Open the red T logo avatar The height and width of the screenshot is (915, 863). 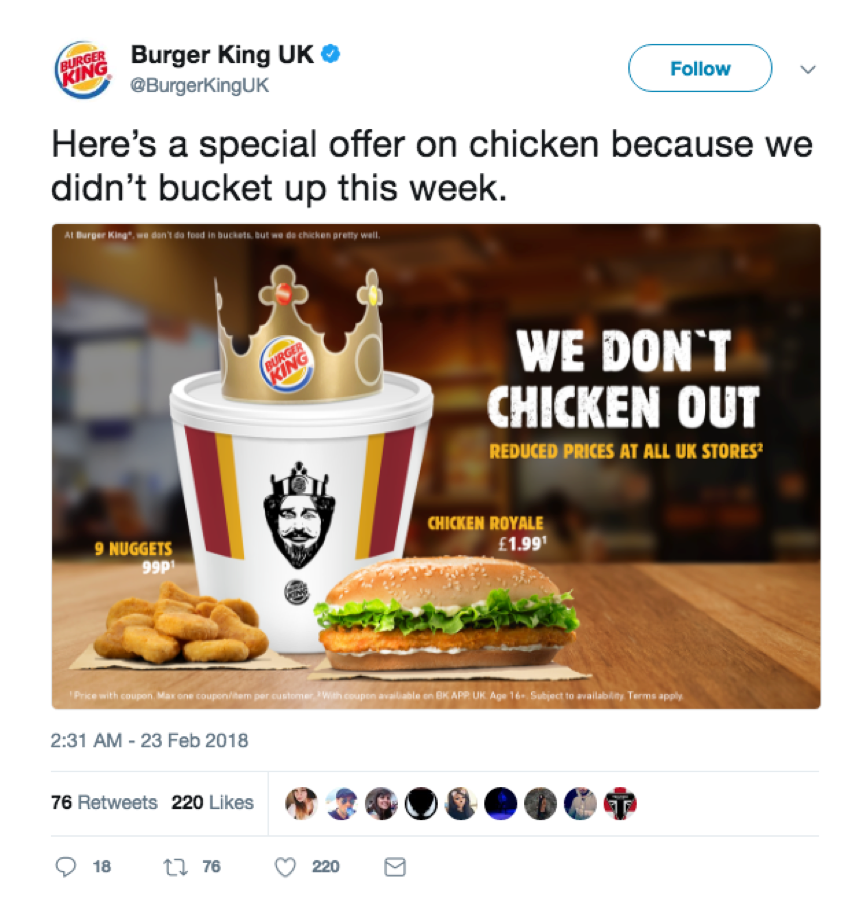620,804
